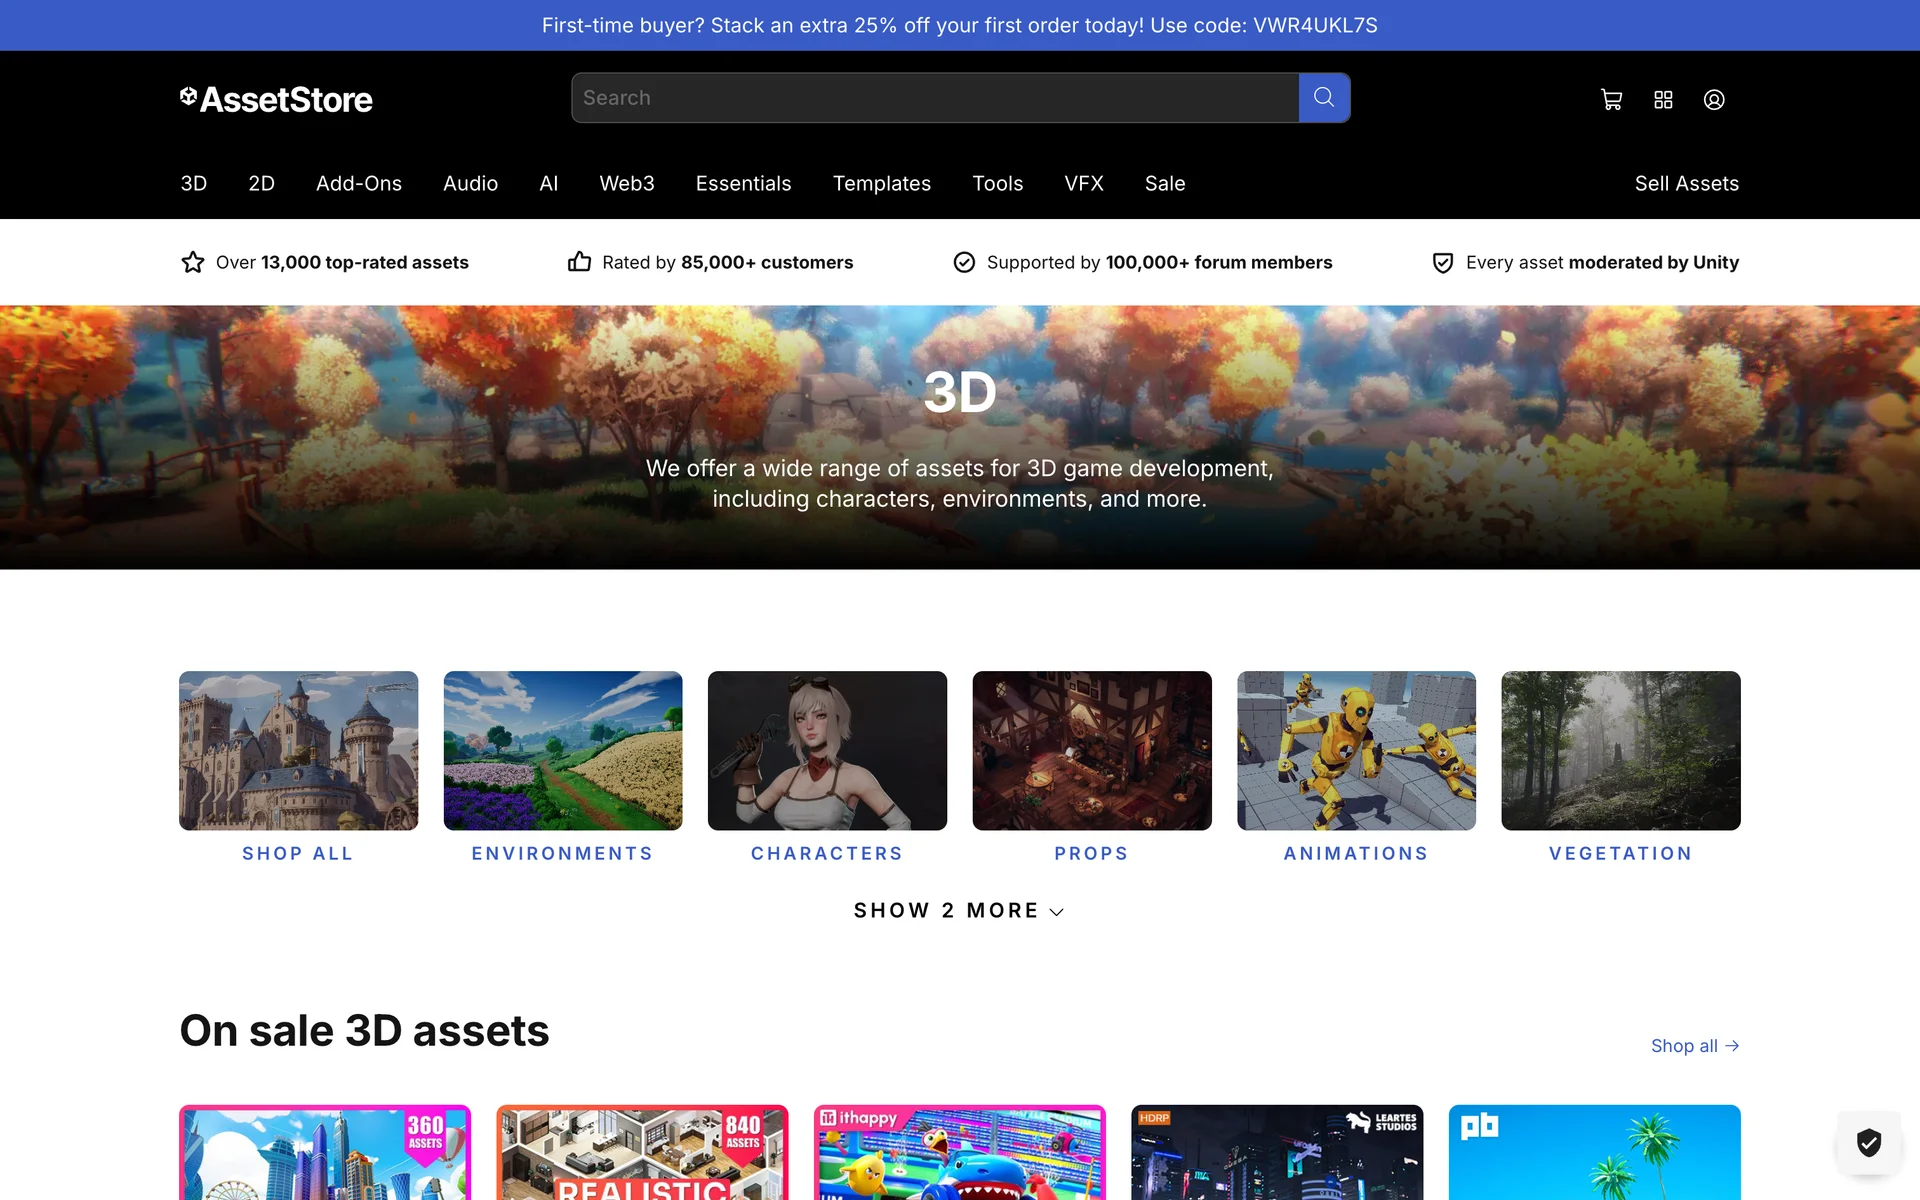The width and height of the screenshot is (1920, 1200).
Task: Go to the Sale navigation item
Action: tap(1164, 184)
